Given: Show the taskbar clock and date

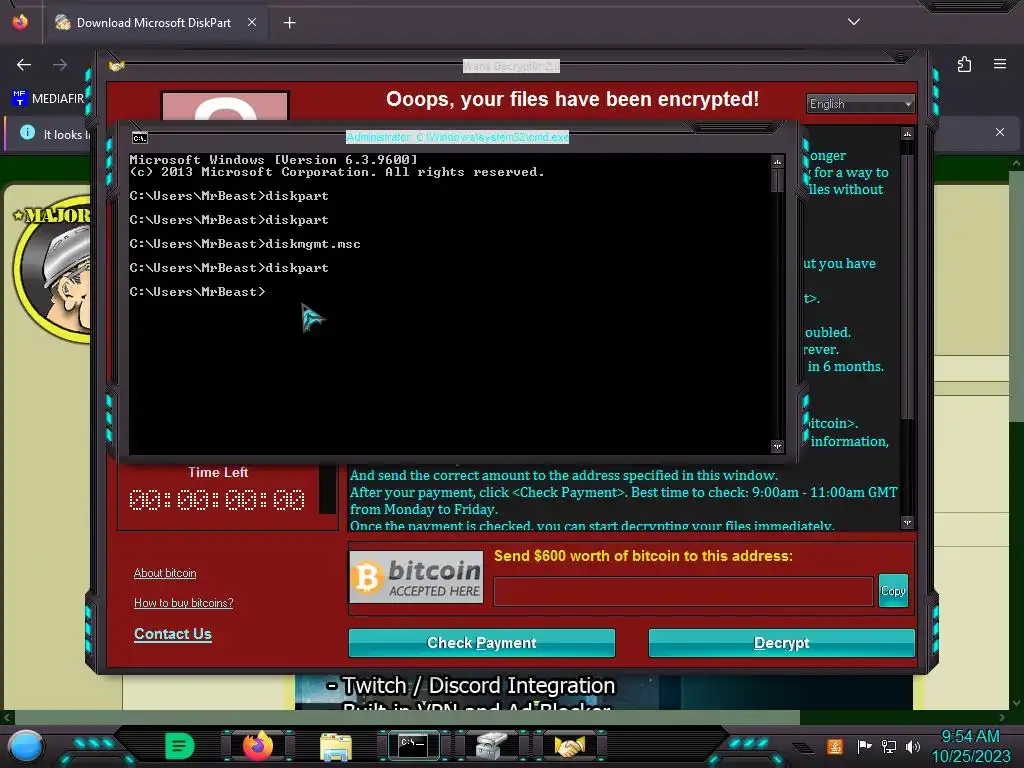Looking at the screenshot, I should [x=970, y=746].
